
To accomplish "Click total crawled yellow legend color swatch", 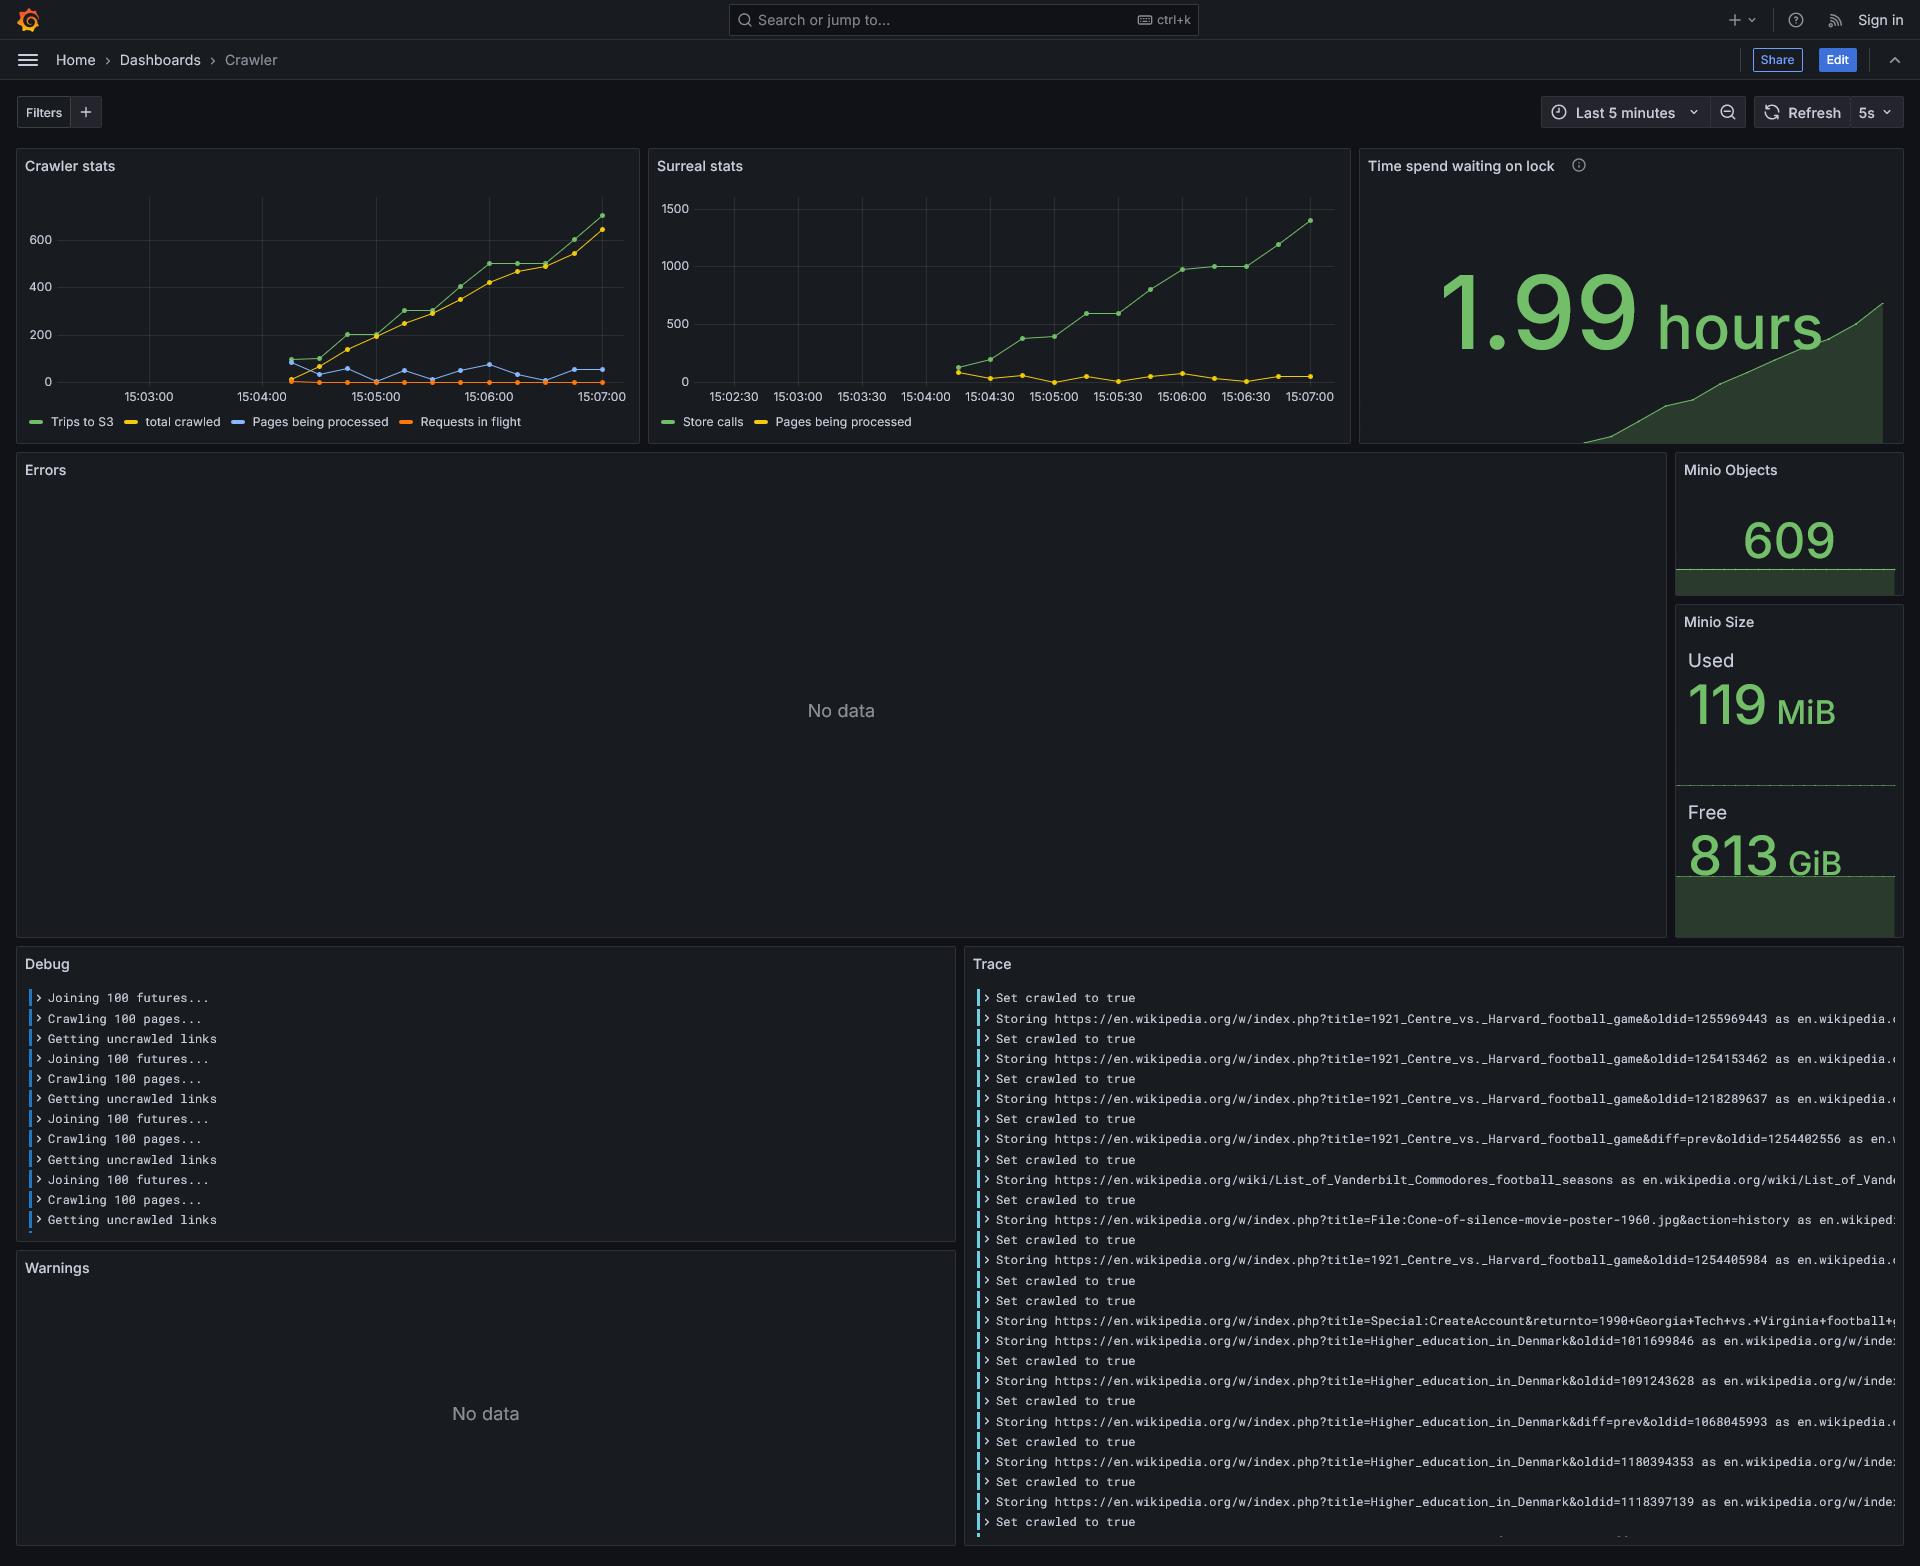I will point(131,422).
